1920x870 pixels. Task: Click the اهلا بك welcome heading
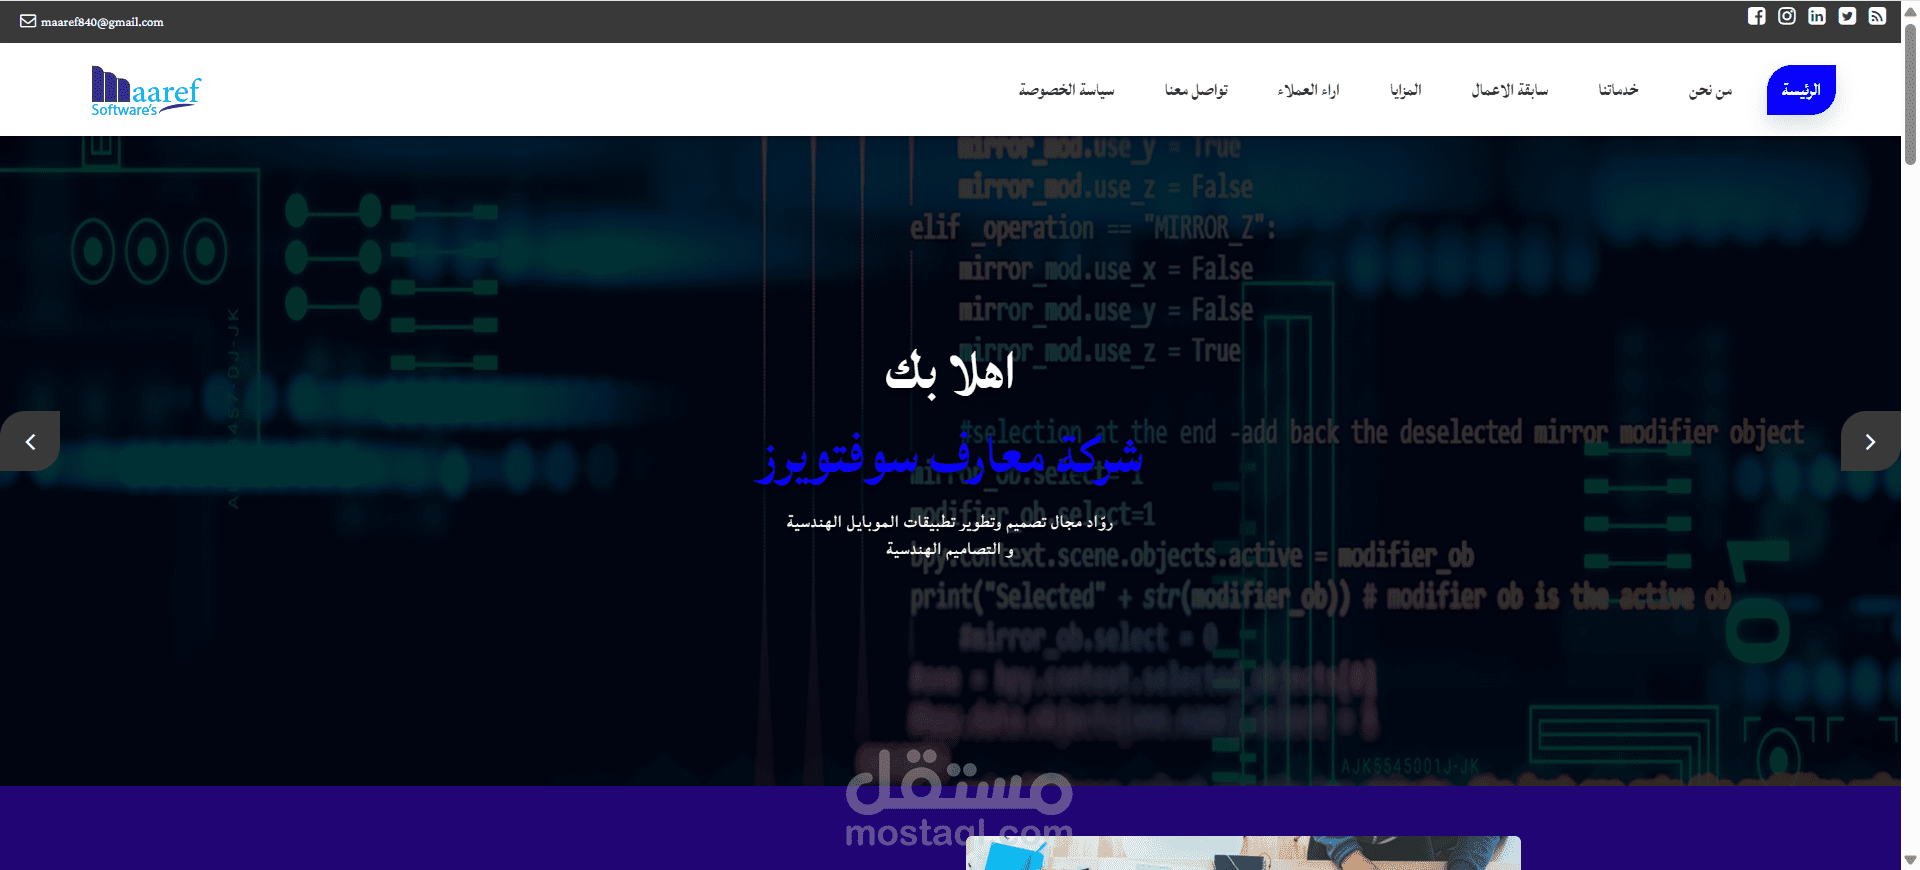pyautogui.click(x=950, y=373)
